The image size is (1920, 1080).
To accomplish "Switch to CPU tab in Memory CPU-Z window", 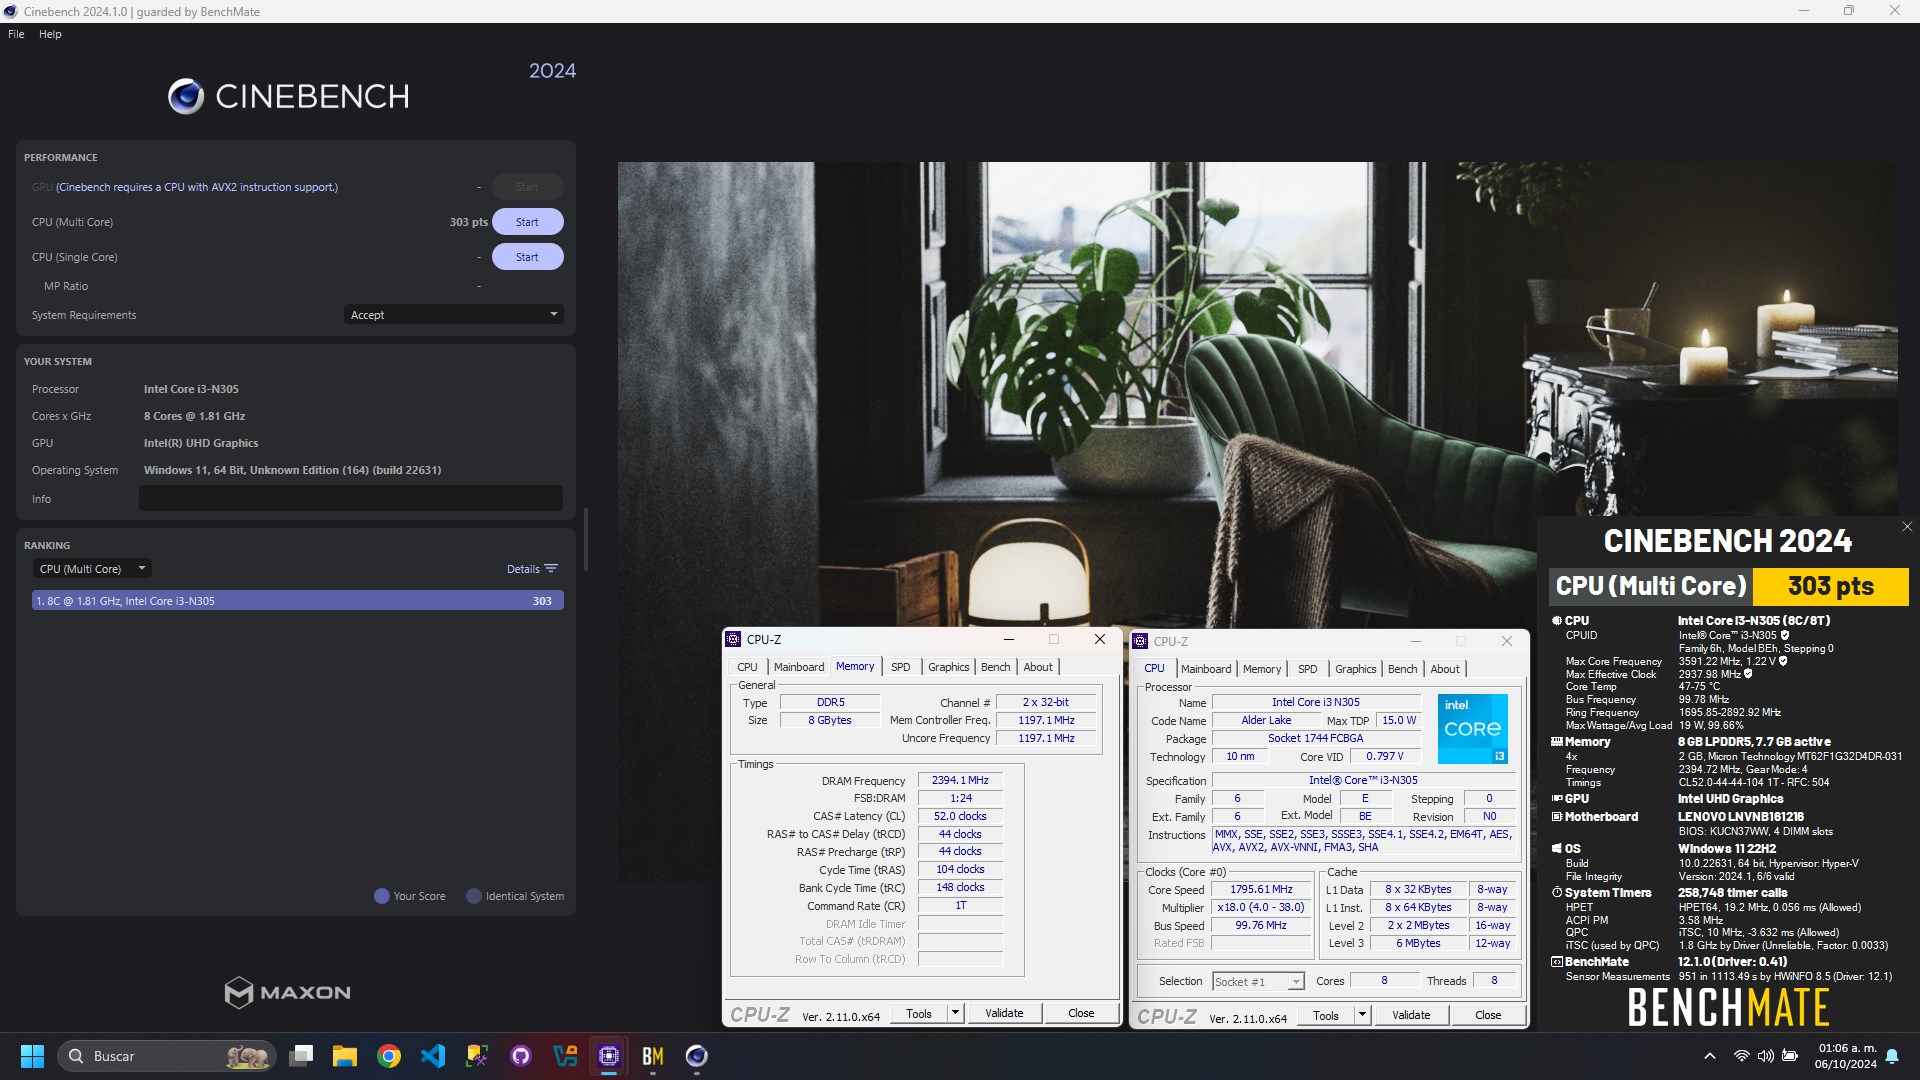I will click(747, 667).
